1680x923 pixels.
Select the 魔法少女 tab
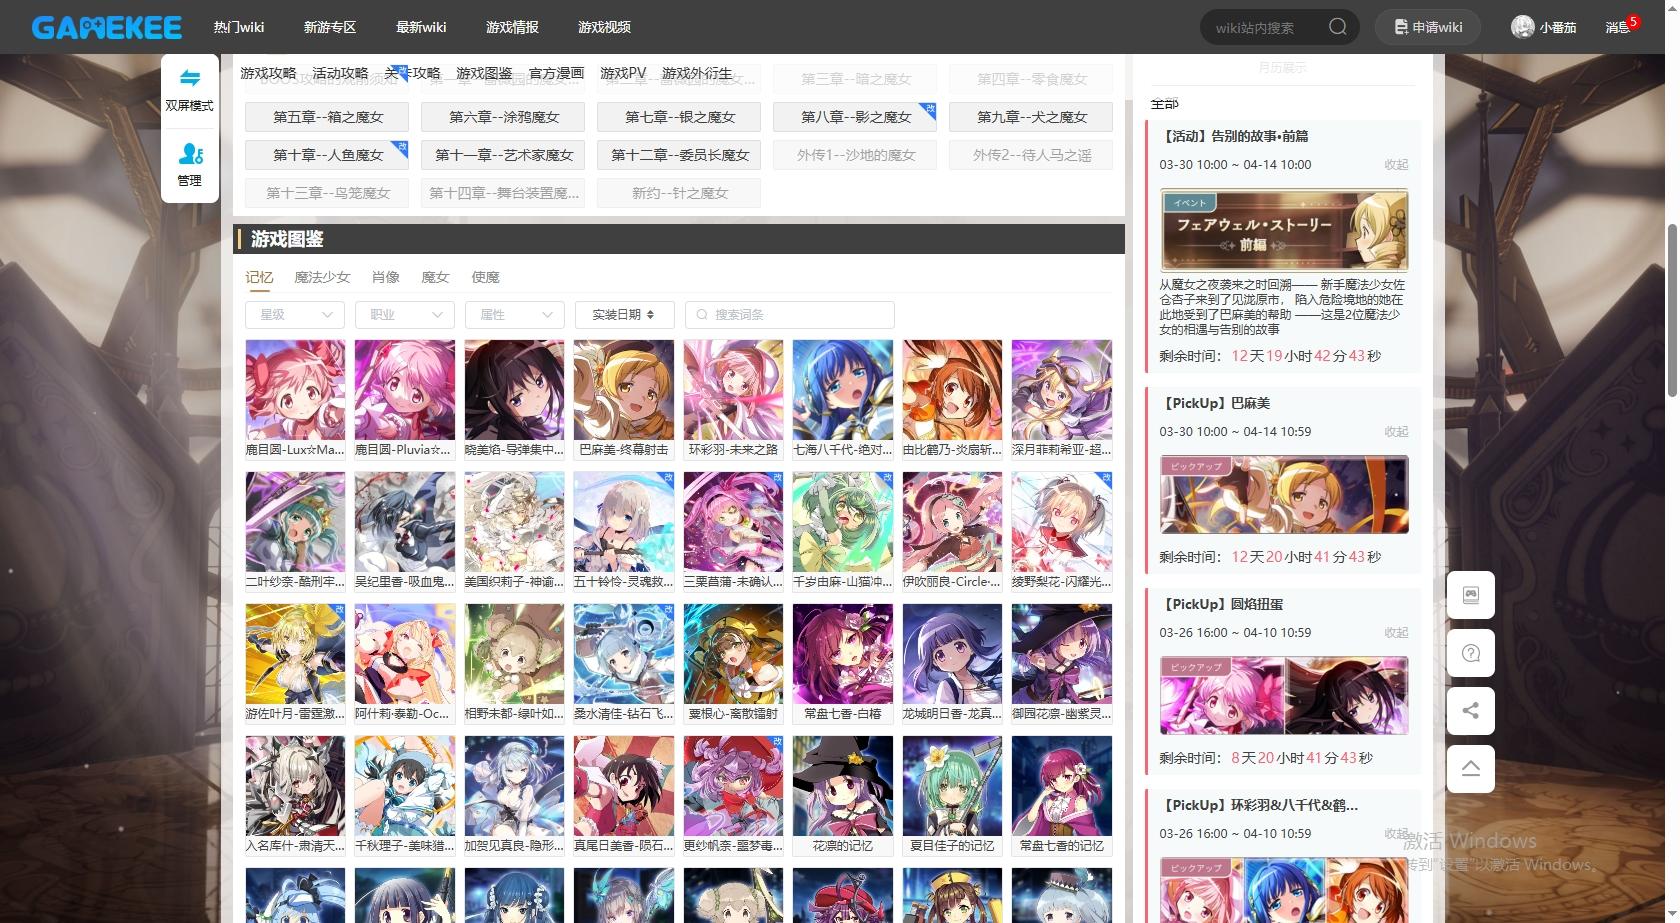tap(322, 277)
